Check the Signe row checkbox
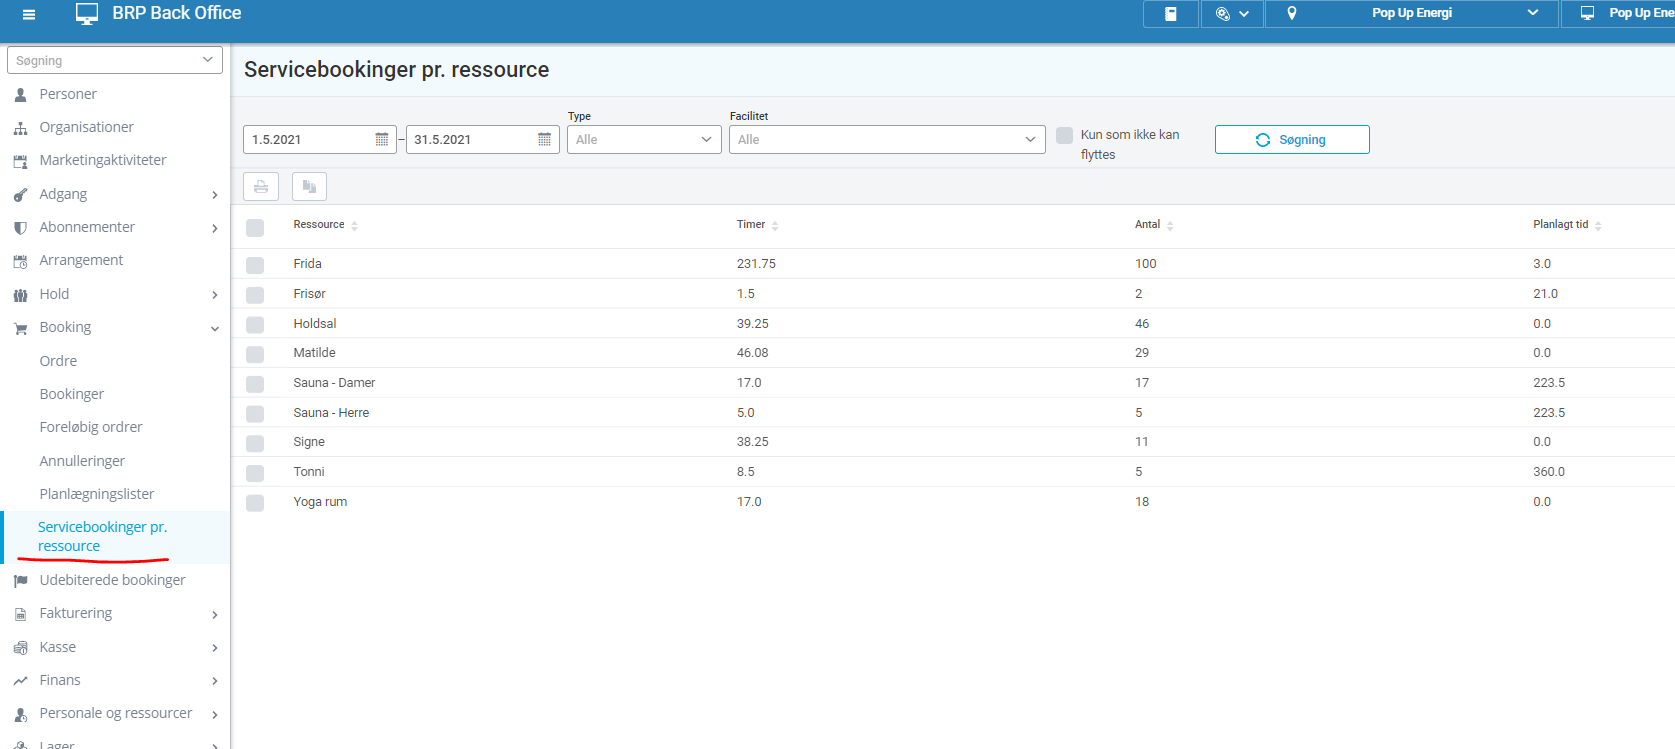 click(255, 443)
